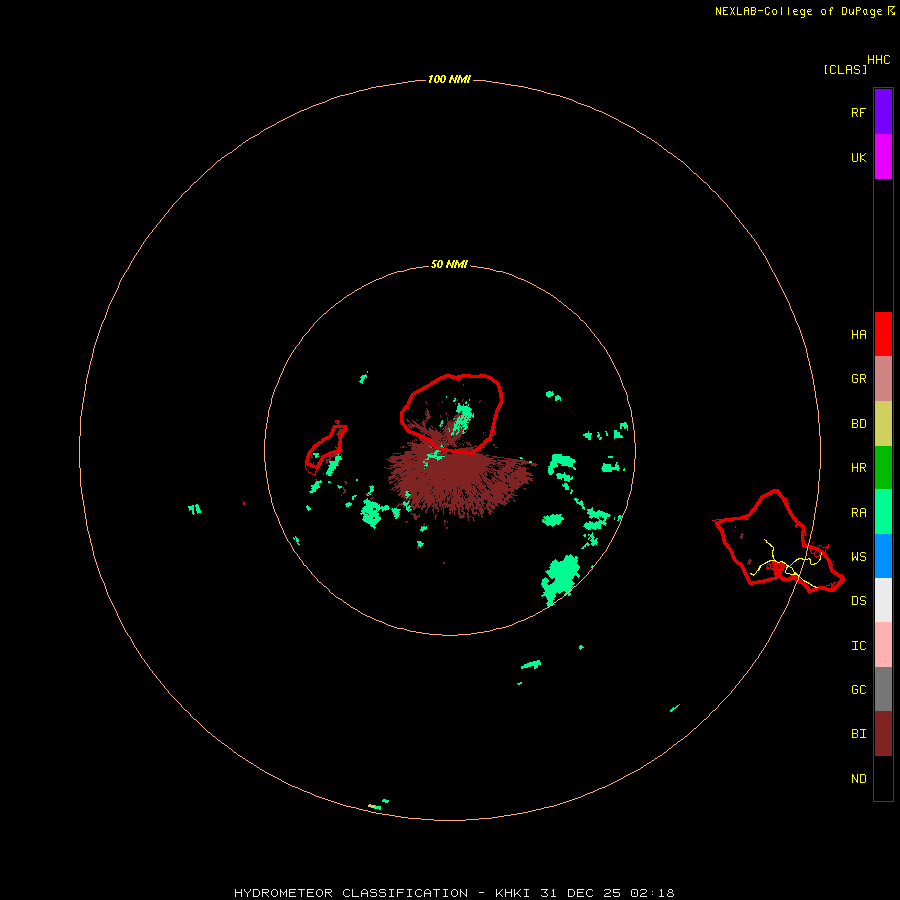Click the RF legend label
Viewport: 900px width, 900px height.
click(x=859, y=112)
